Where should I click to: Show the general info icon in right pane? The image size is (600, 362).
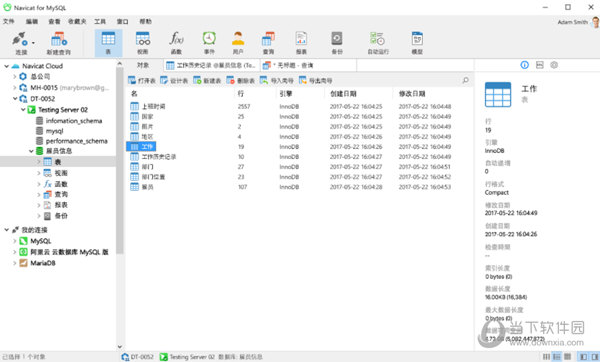pyautogui.click(x=525, y=65)
